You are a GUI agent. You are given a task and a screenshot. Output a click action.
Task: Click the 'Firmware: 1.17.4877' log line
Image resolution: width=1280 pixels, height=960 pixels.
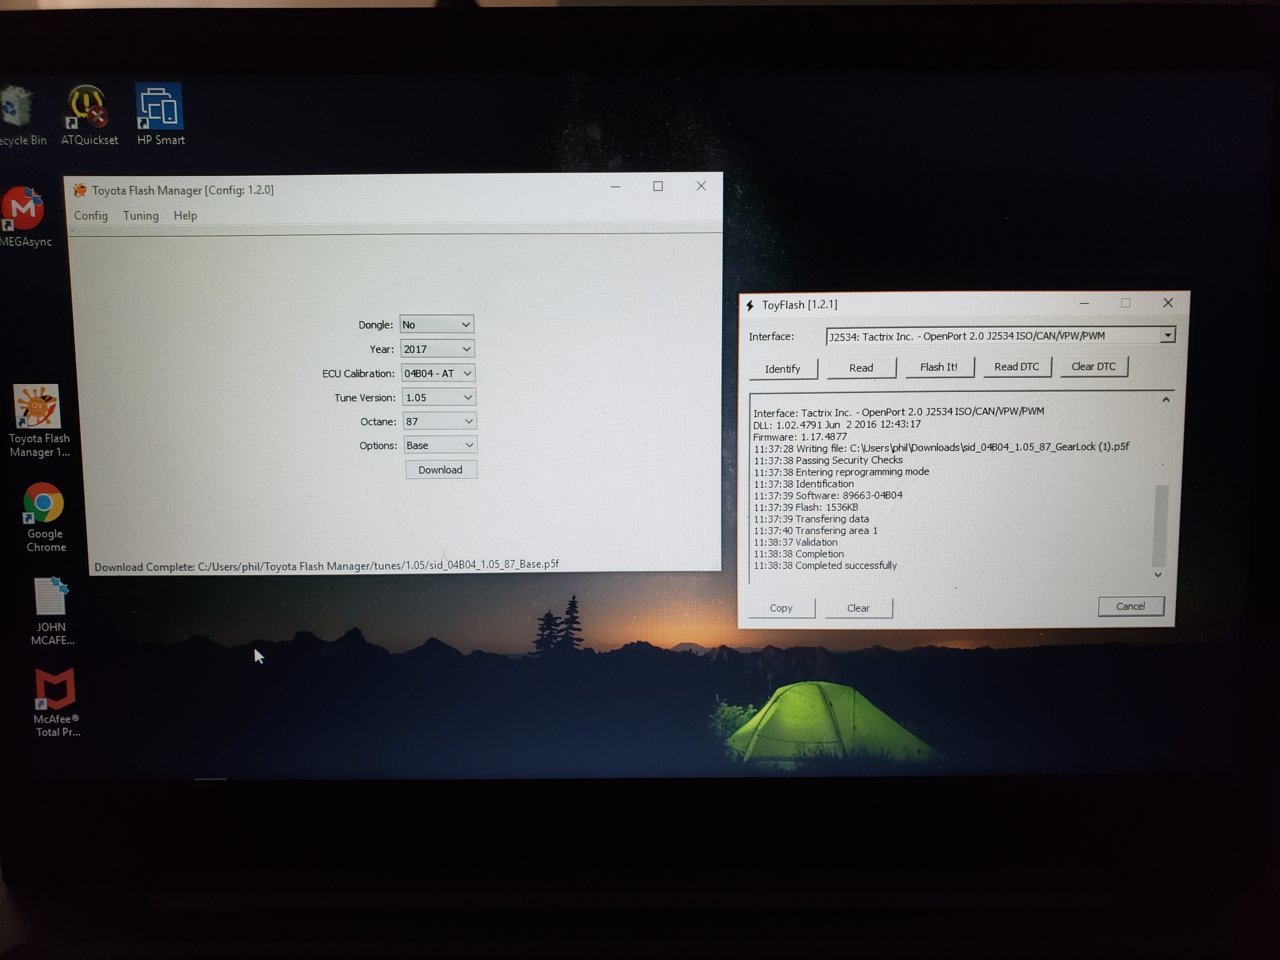click(800, 437)
